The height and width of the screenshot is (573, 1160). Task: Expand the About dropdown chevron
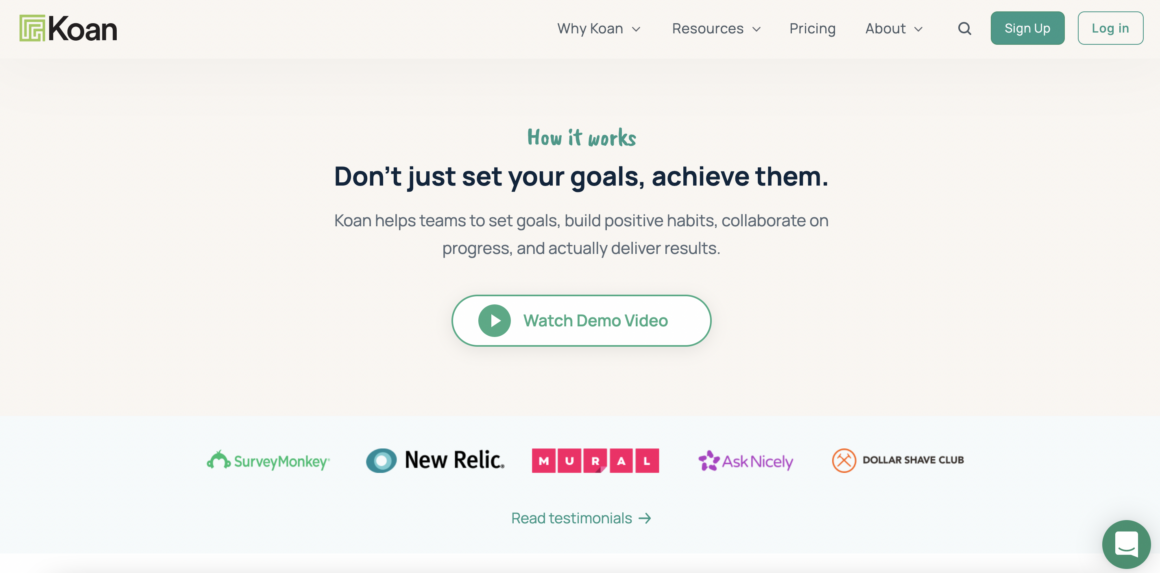click(918, 30)
